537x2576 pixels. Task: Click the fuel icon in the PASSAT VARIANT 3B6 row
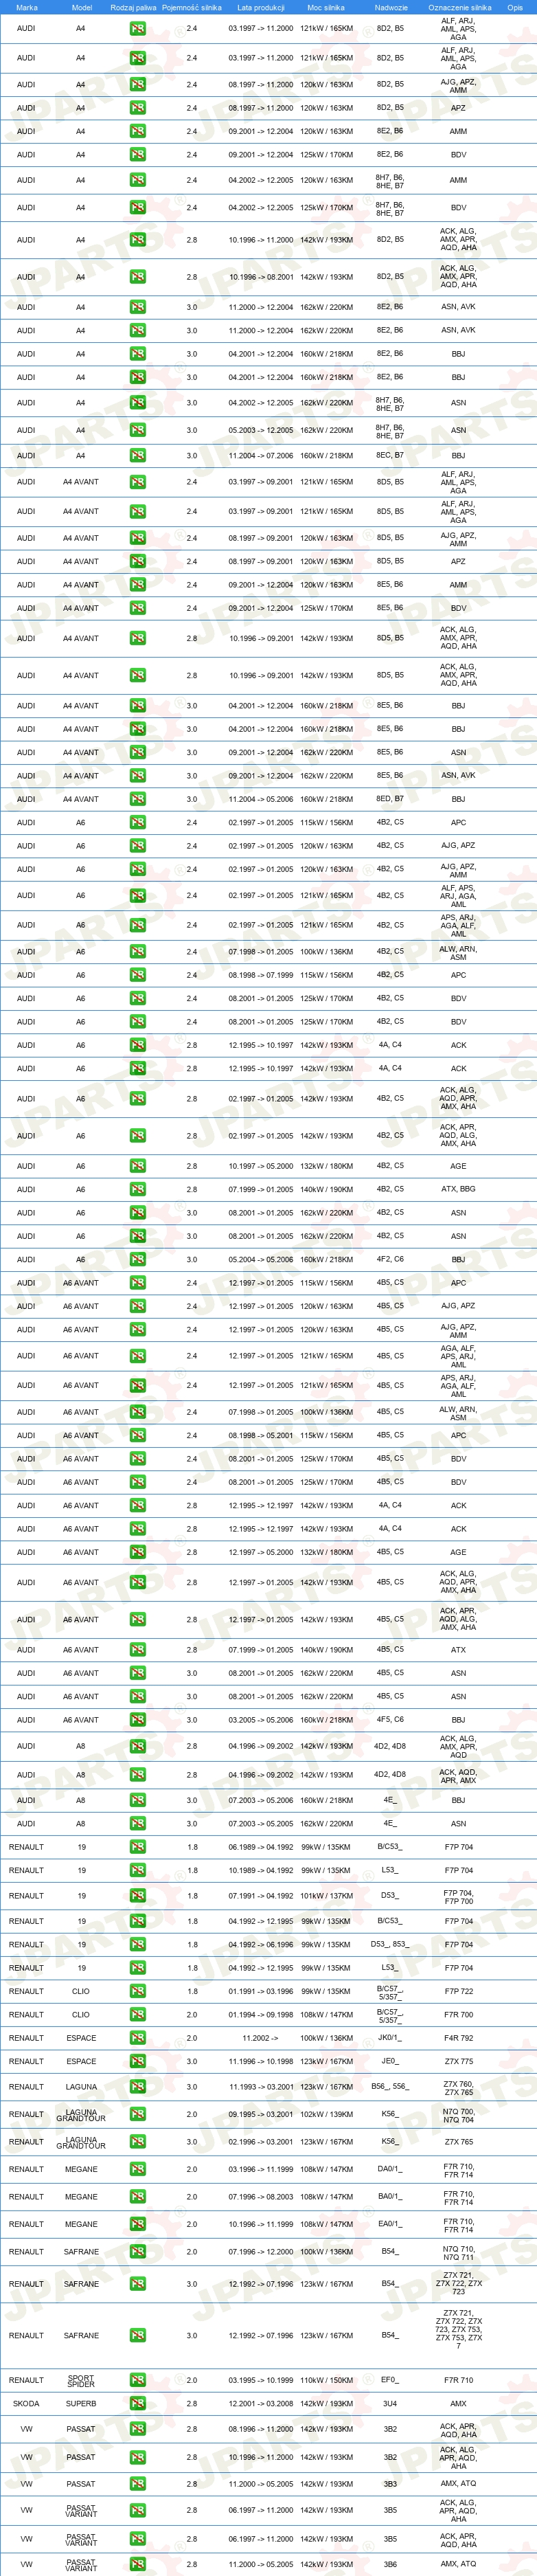137,2564
